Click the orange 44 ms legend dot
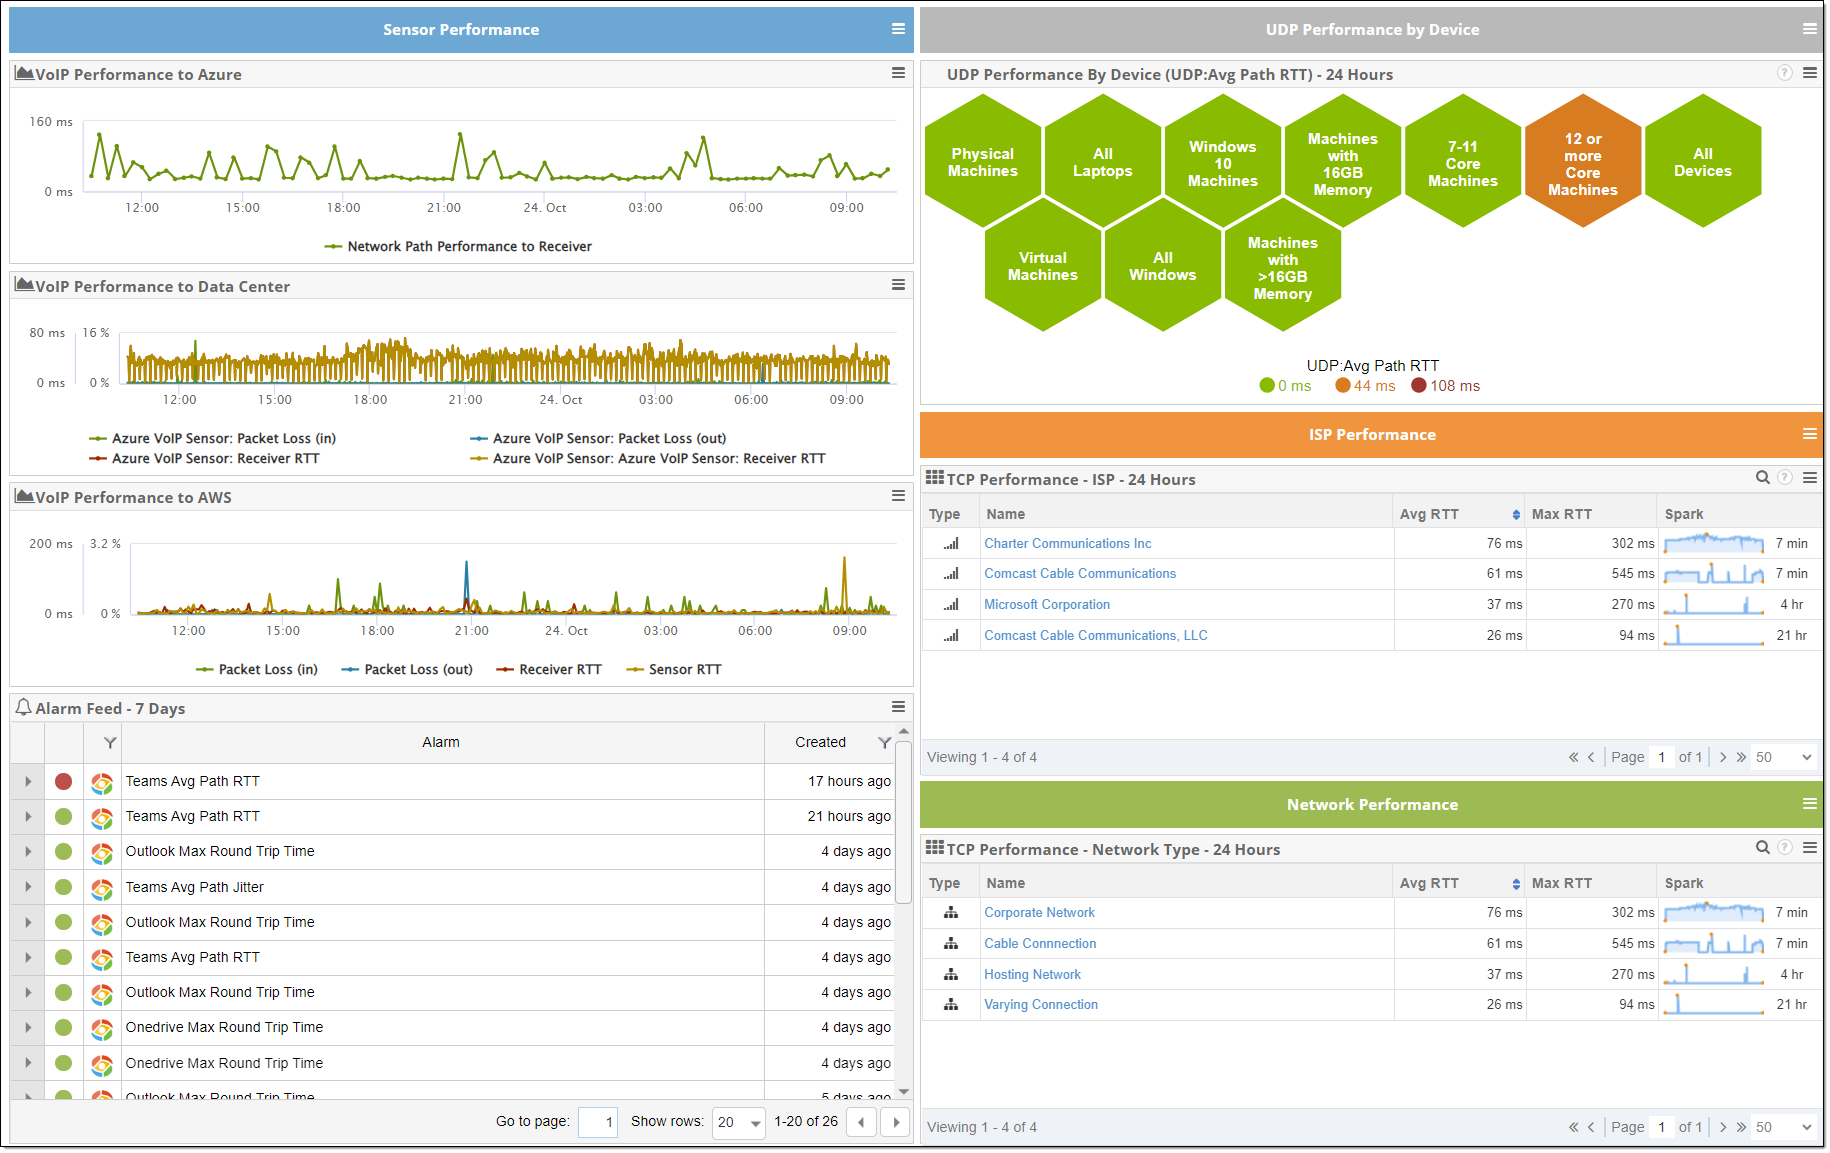This screenshot has width=1830, height=1153. (1343, 385)
